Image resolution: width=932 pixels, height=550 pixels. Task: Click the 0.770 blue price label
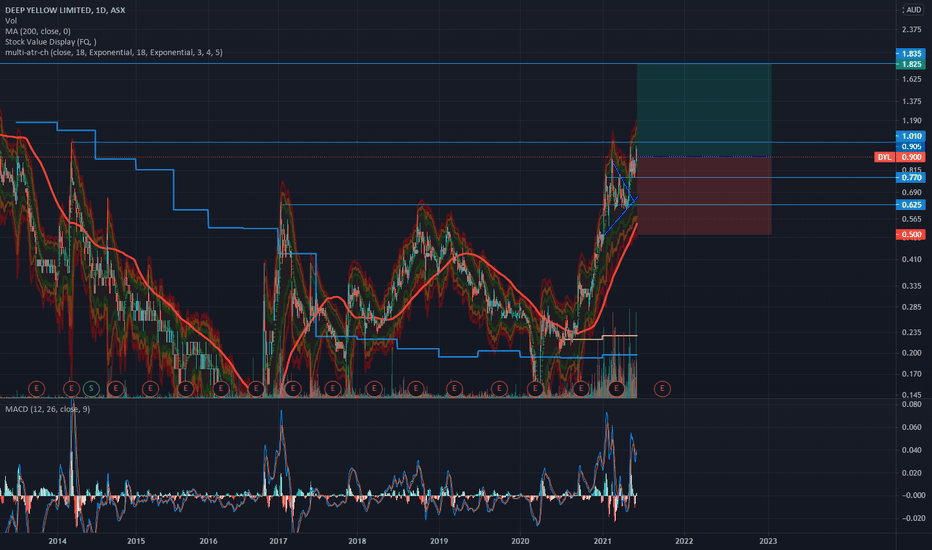coord(910,177)
